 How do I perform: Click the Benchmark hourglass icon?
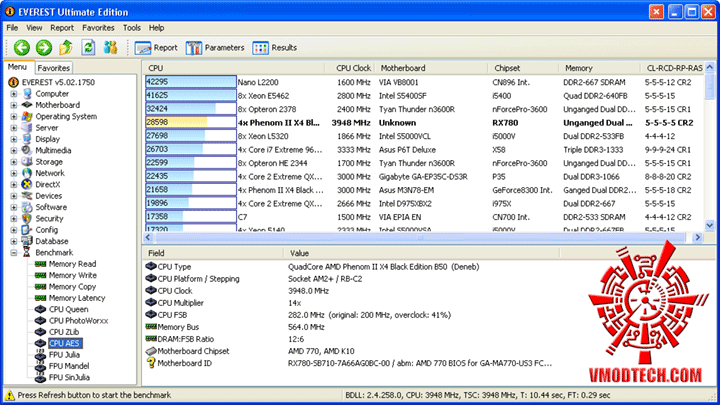(27, 253)
